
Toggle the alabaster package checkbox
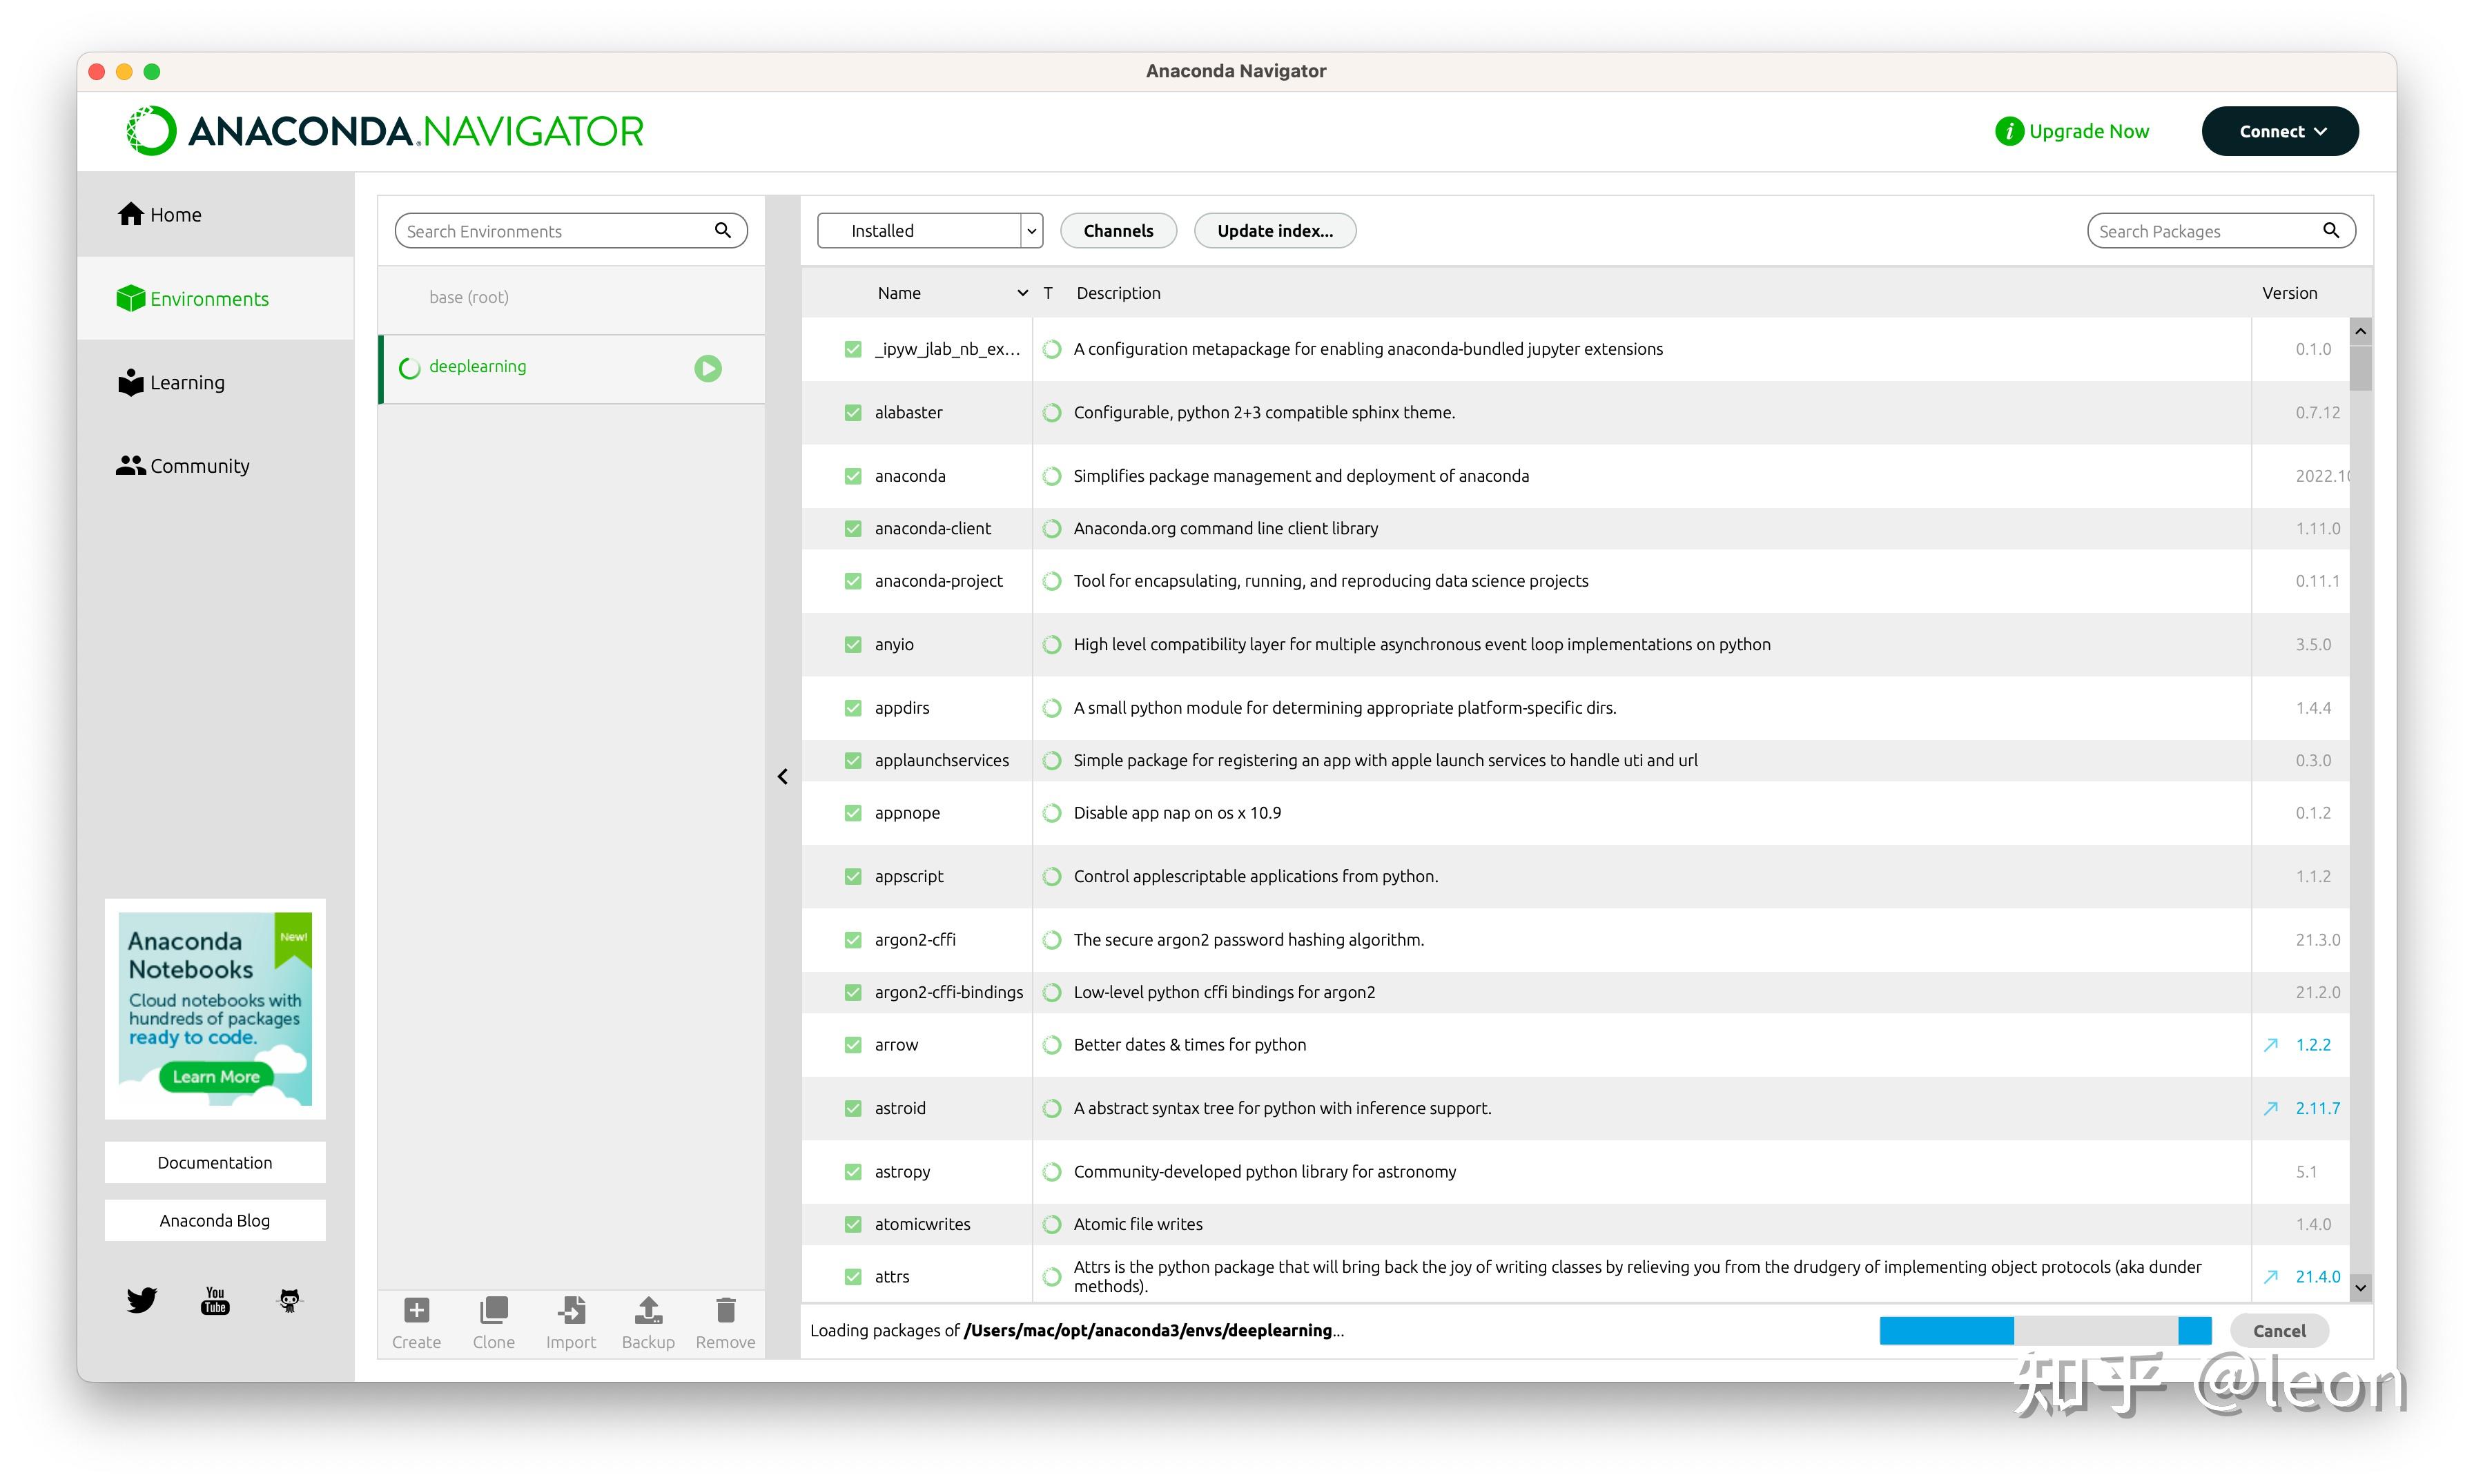point(853,413)
